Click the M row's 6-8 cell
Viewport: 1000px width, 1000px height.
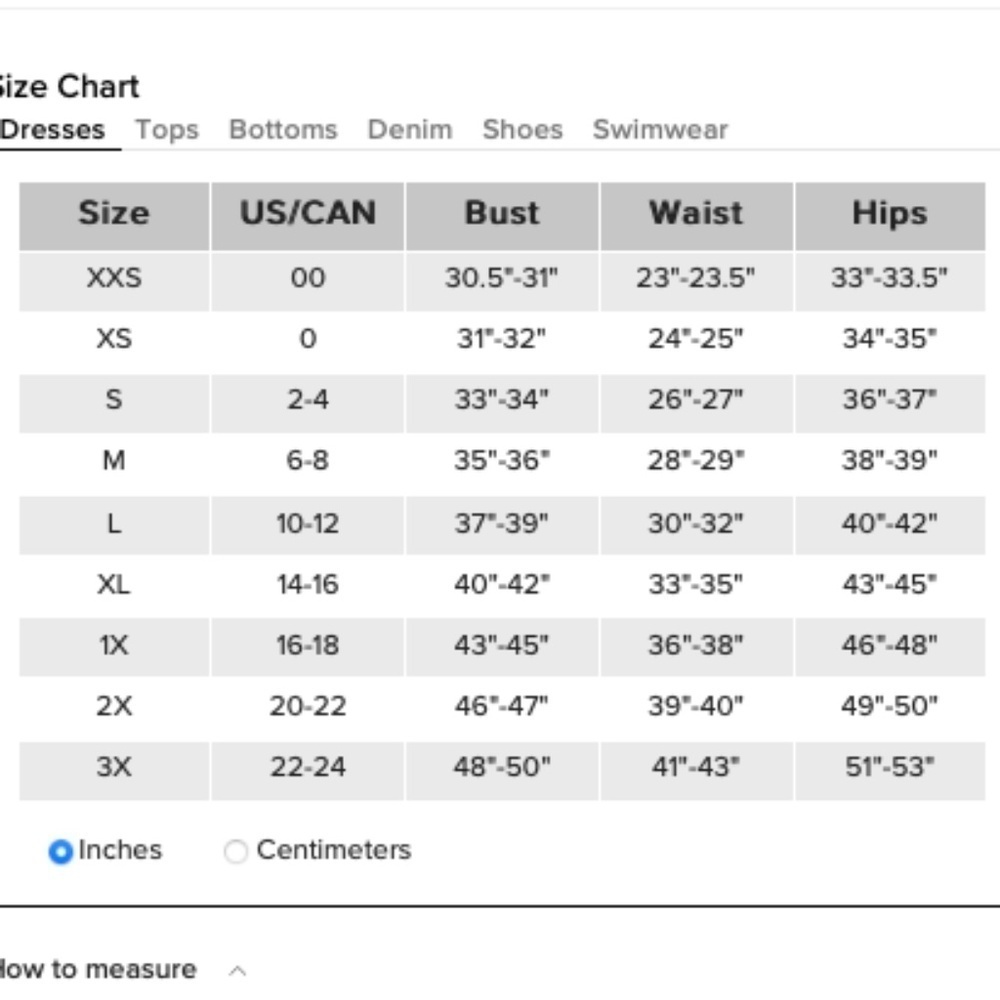coord(307,461)
